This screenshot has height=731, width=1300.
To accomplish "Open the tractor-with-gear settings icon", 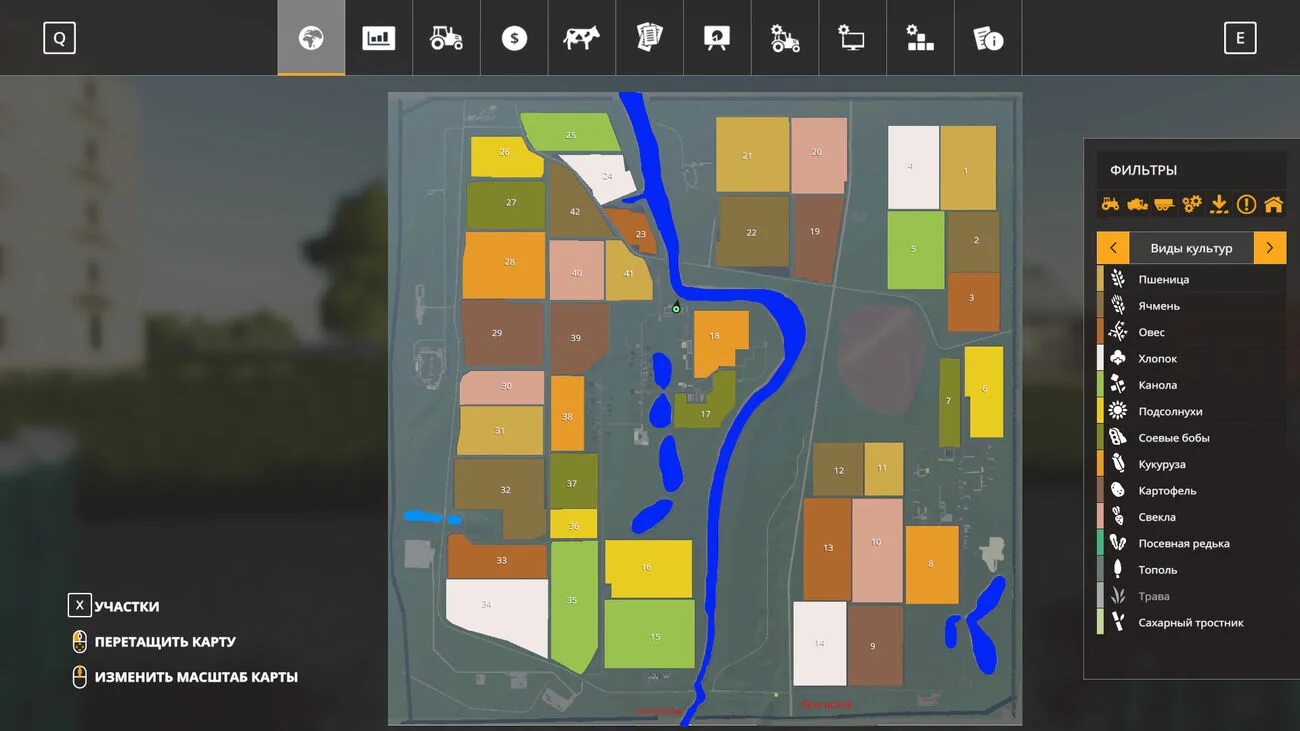I will click(785, 38).
